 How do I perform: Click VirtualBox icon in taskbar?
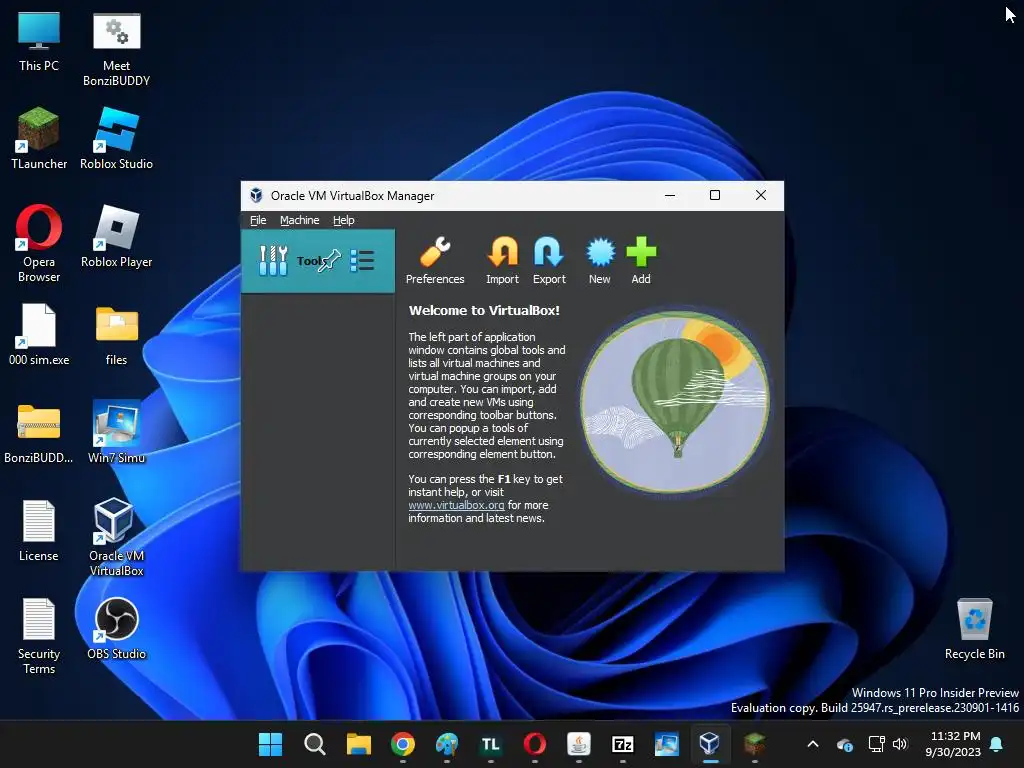pos(711,744)
